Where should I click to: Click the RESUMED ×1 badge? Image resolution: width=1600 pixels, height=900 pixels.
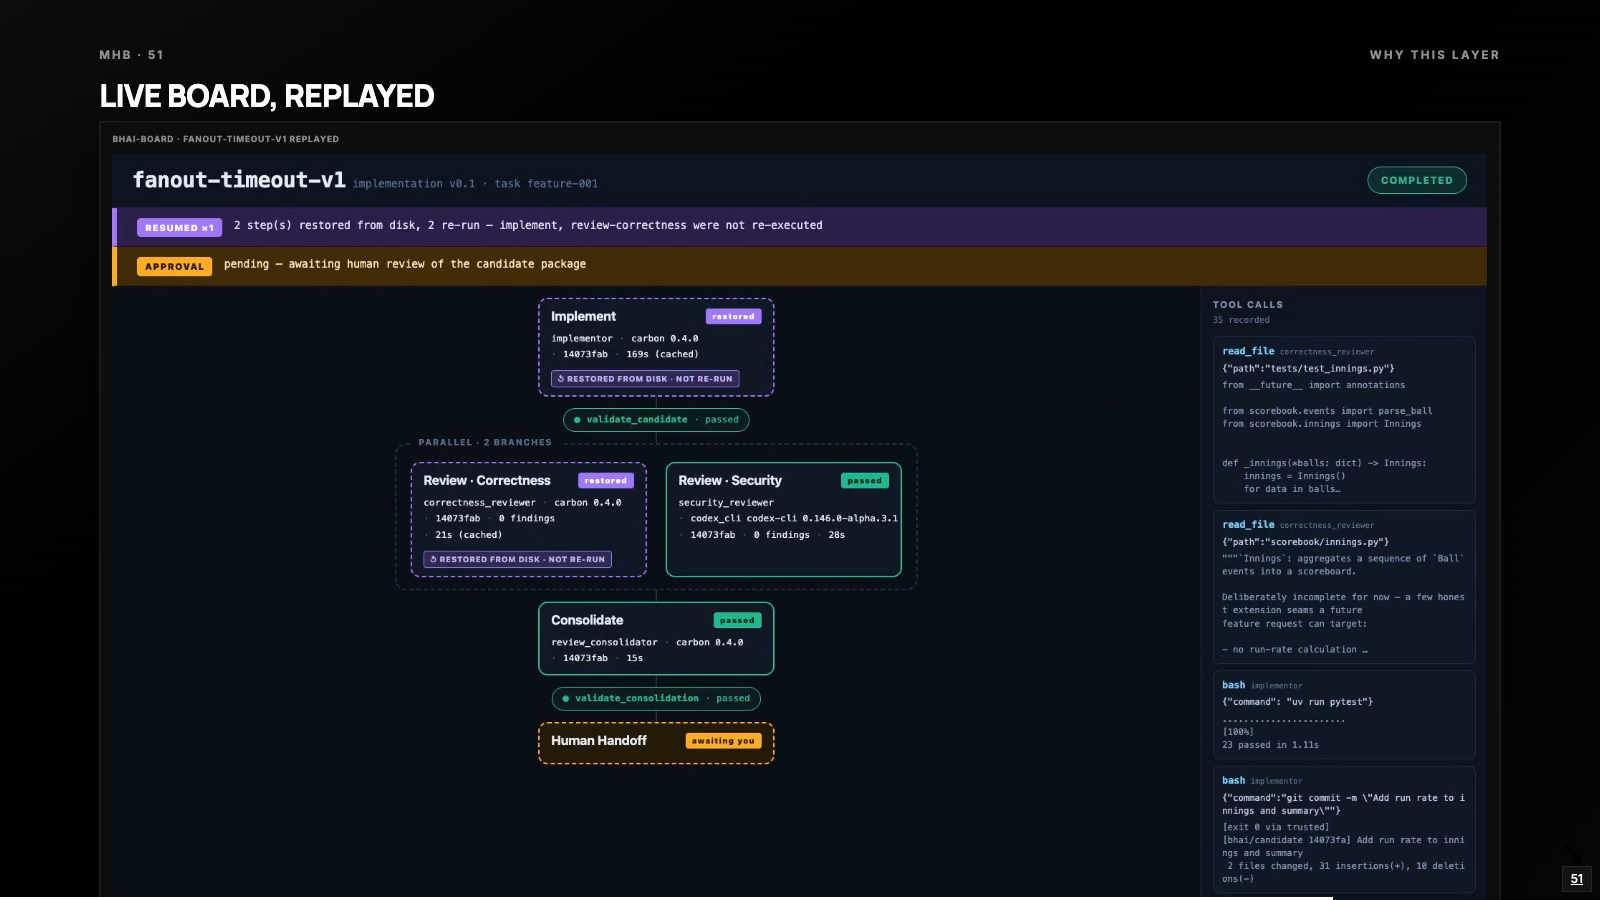(x=179, y=228)
